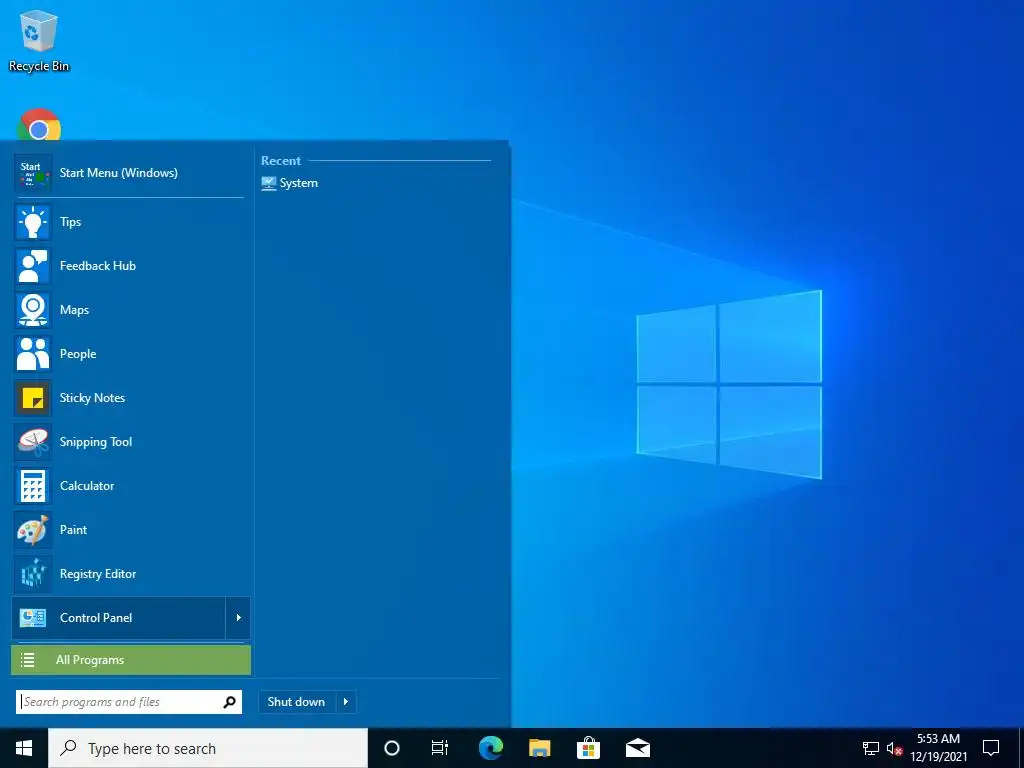
Task: Open the All Programs list
Action: pyautogui.click(x=131, y=660)
